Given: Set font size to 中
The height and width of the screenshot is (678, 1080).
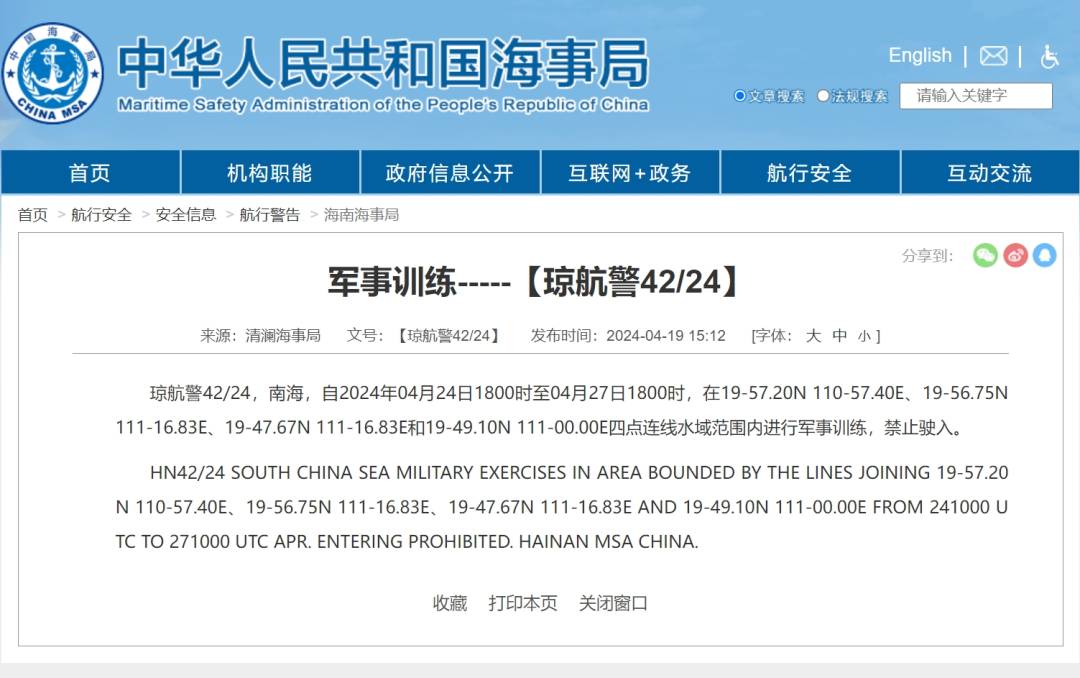Looking at the screenshot, I should coord(839,336).
